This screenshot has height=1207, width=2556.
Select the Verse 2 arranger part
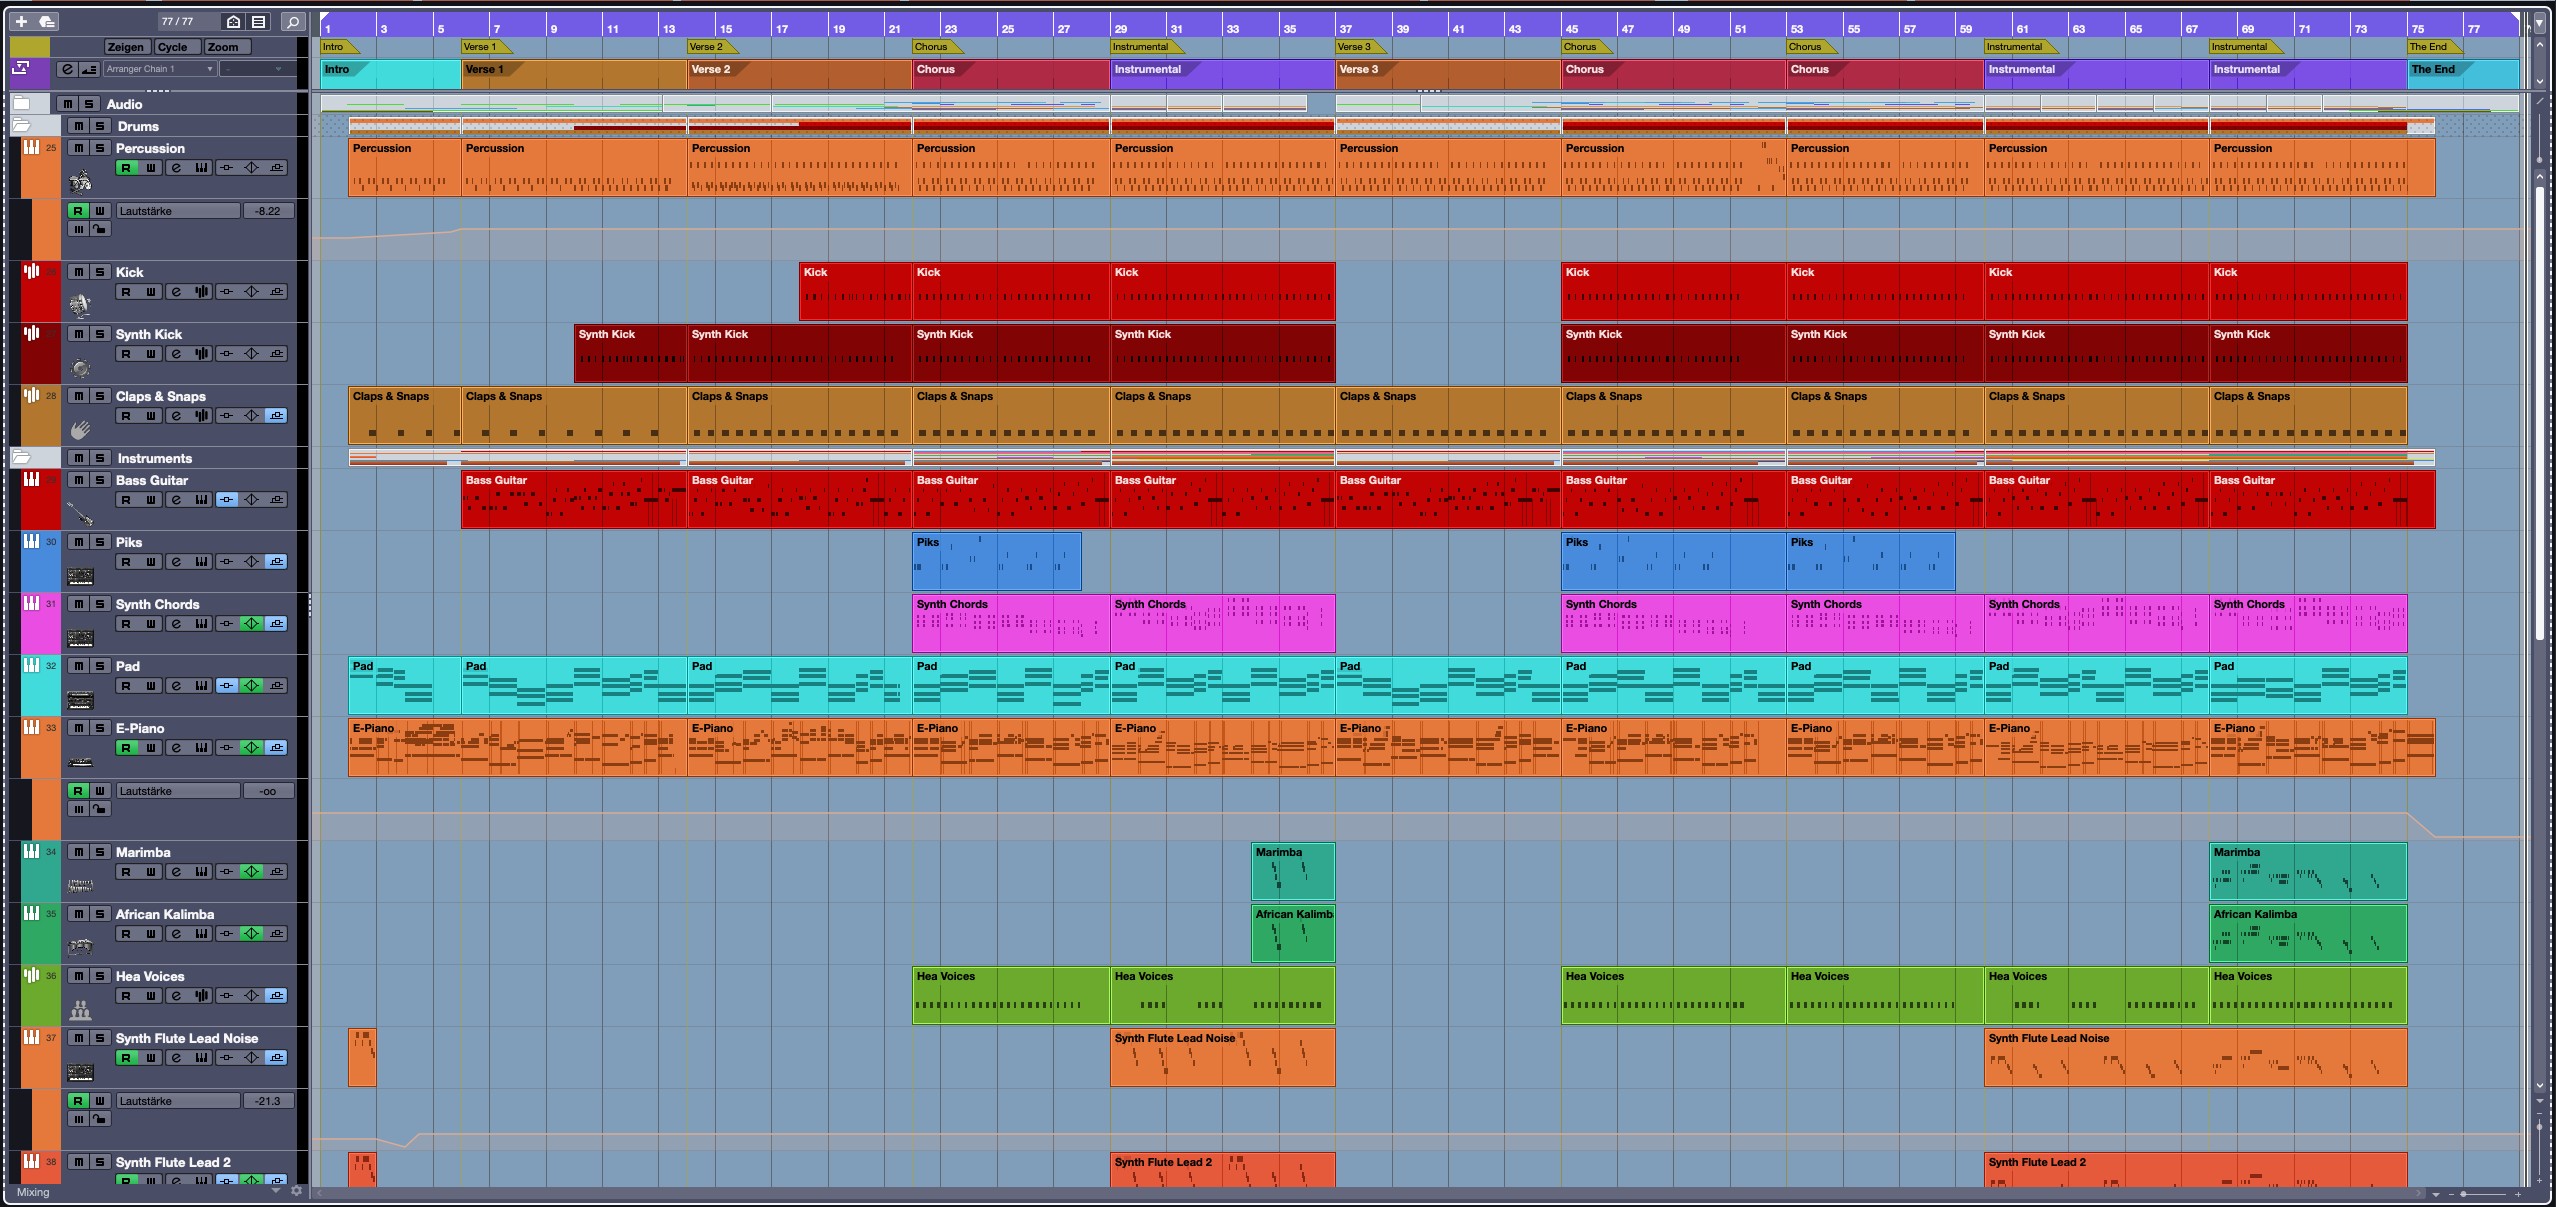click(798, 70)
